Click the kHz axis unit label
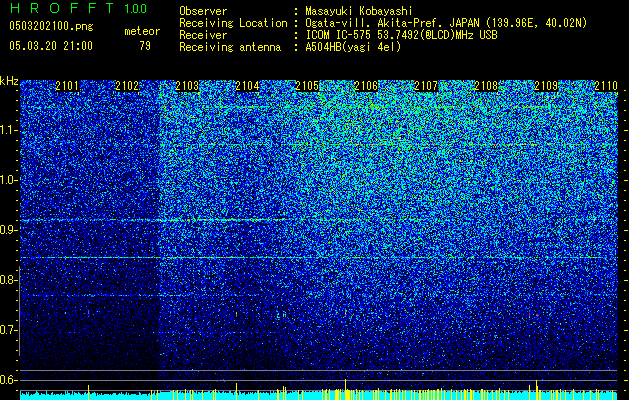This screenshot has height=400, width=629. [x=9, y=81]
